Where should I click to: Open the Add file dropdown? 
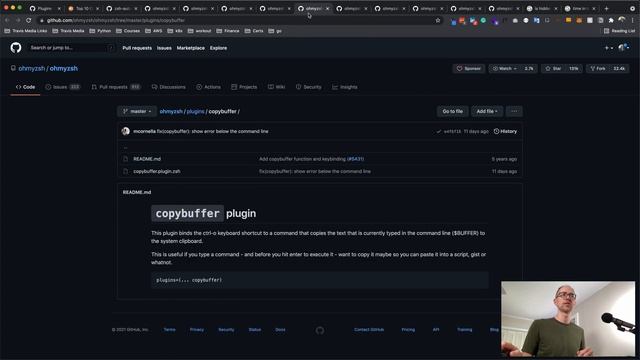pyautogui.click(x=487, y=111)
